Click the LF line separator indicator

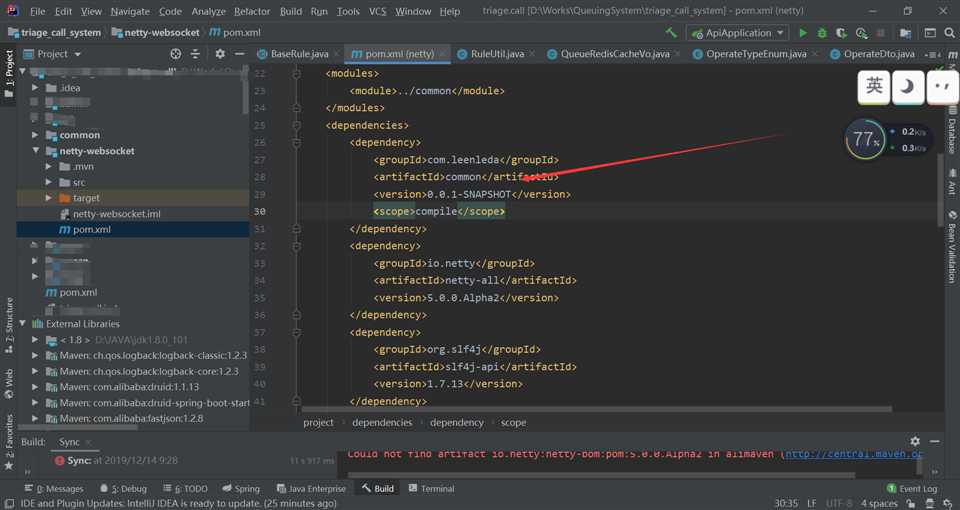[x=811, y=503]
